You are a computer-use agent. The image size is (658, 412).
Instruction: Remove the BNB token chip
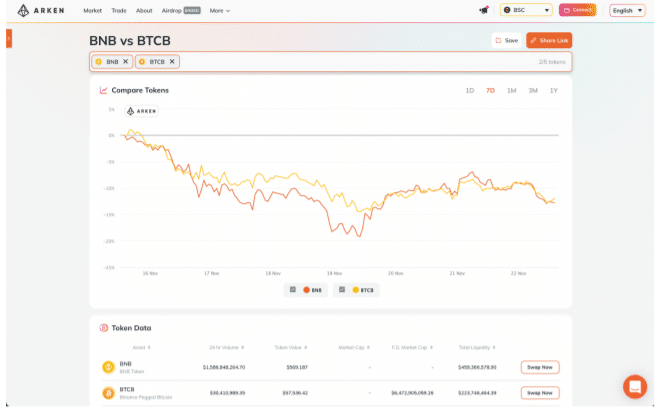(x=125, y=62)
